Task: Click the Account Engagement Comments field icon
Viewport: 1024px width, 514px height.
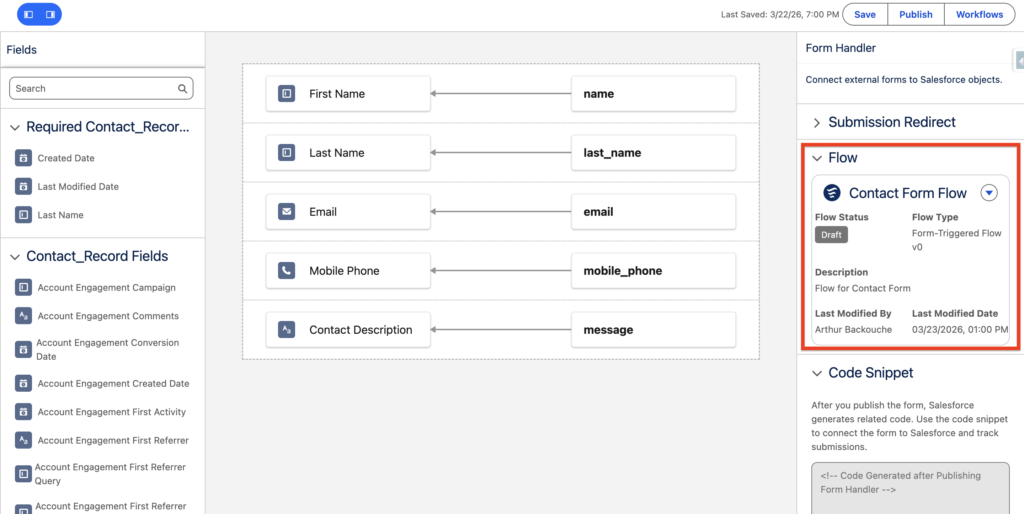Action: coord(23,316)
